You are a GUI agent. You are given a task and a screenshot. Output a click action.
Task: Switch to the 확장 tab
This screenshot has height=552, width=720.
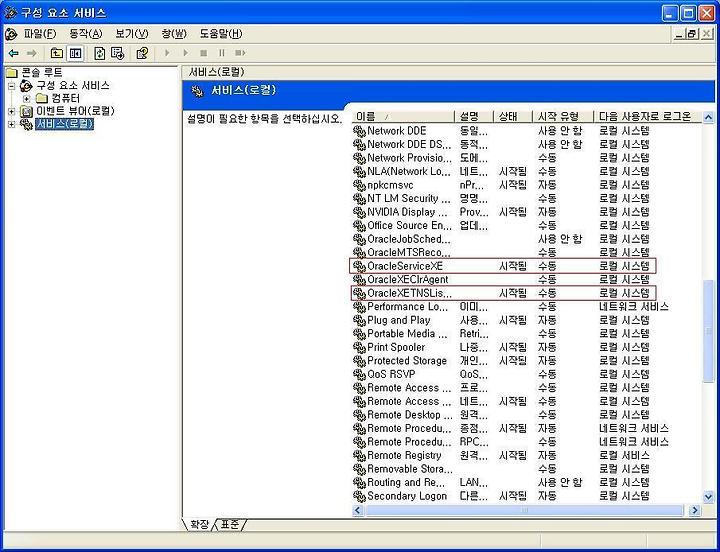[199, 524]
